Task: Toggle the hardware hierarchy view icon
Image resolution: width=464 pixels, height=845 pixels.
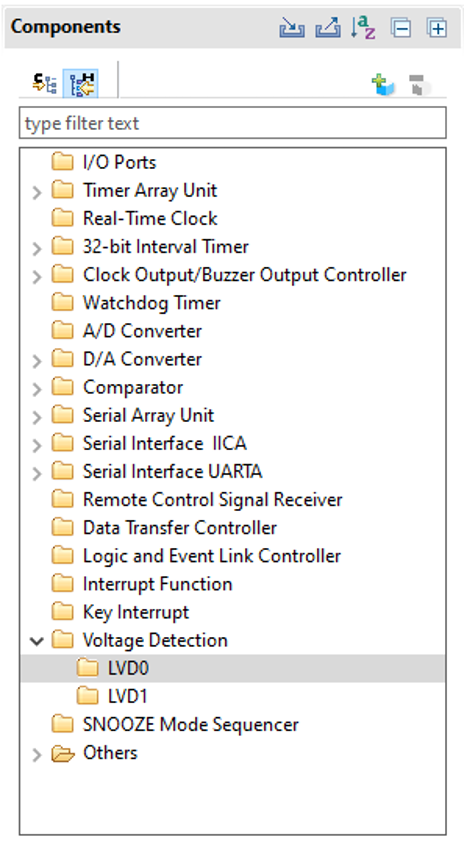Action: tap(81, 84)
